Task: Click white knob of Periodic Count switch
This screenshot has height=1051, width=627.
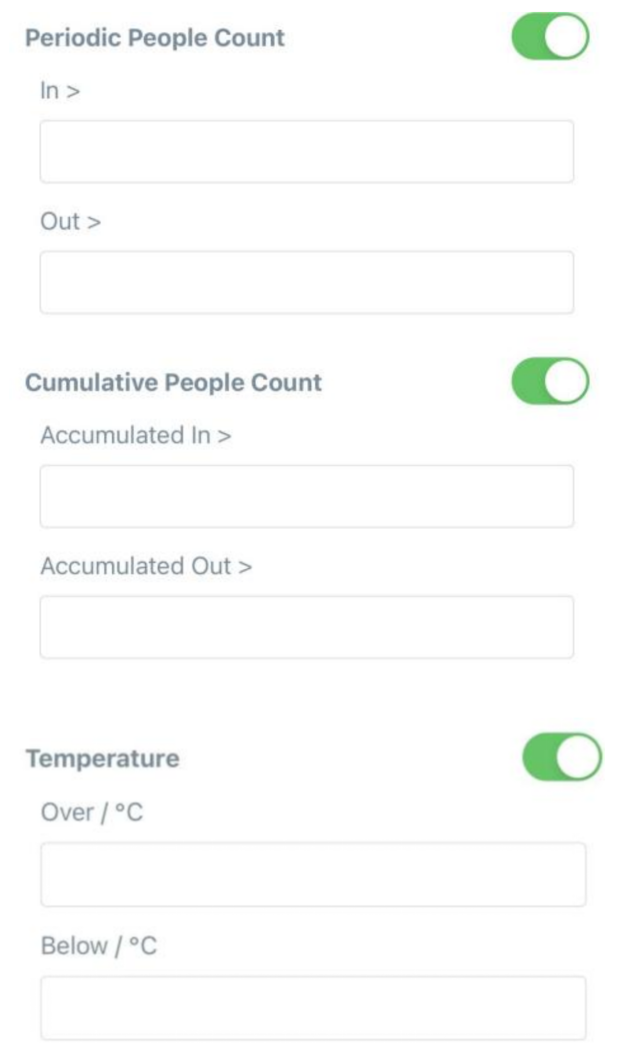Action: coord(568,37)
